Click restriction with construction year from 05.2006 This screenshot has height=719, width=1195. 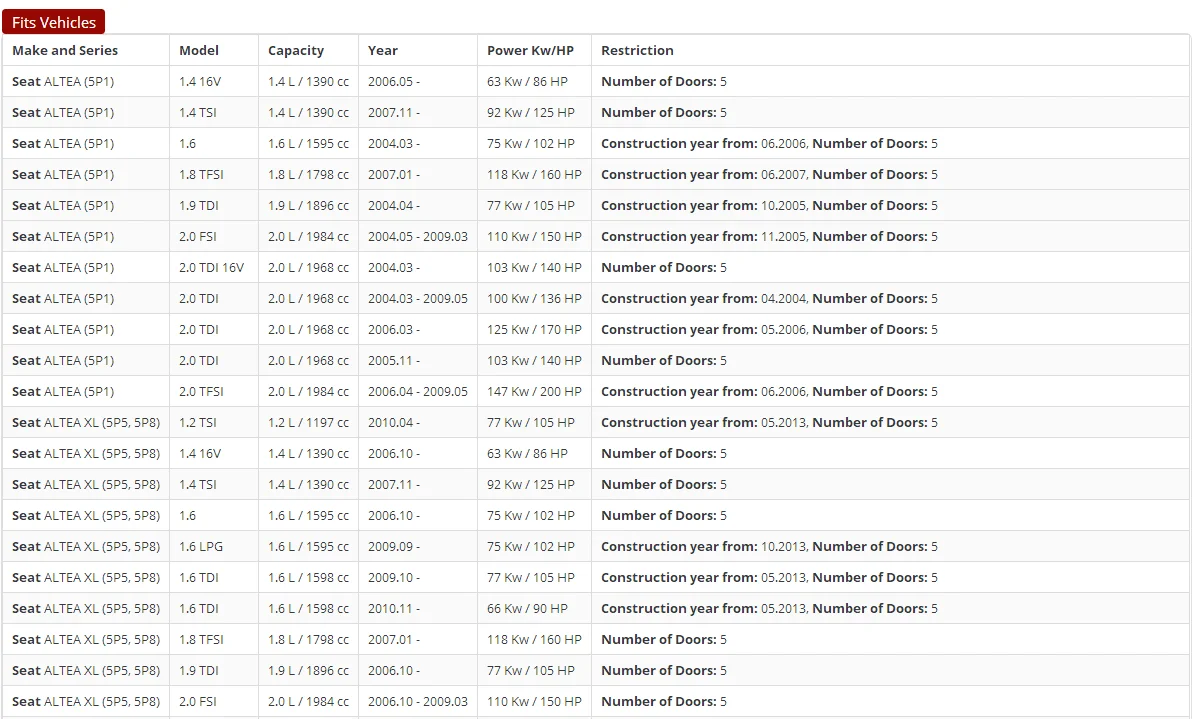[769, 330]
